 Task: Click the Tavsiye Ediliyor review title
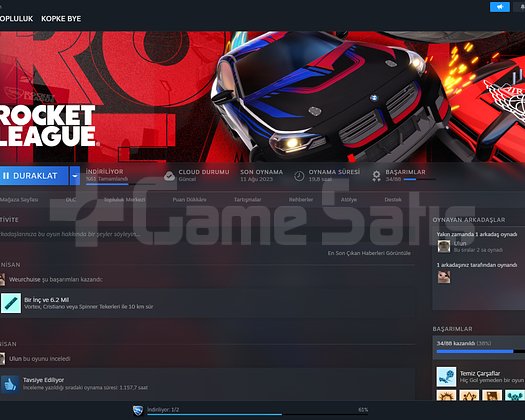pyautogui.click(x=44, y=380)
